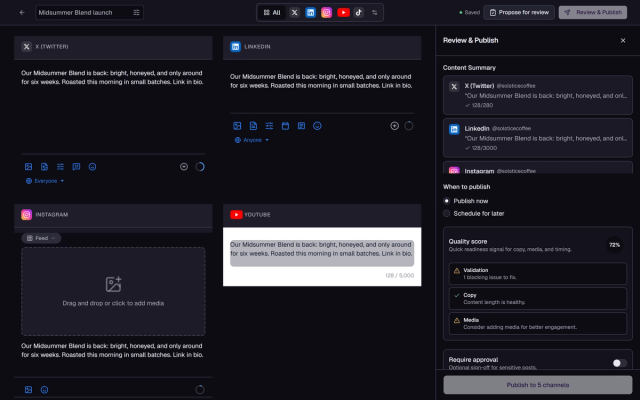Edit the Instagram caption text

click(113, 350)
